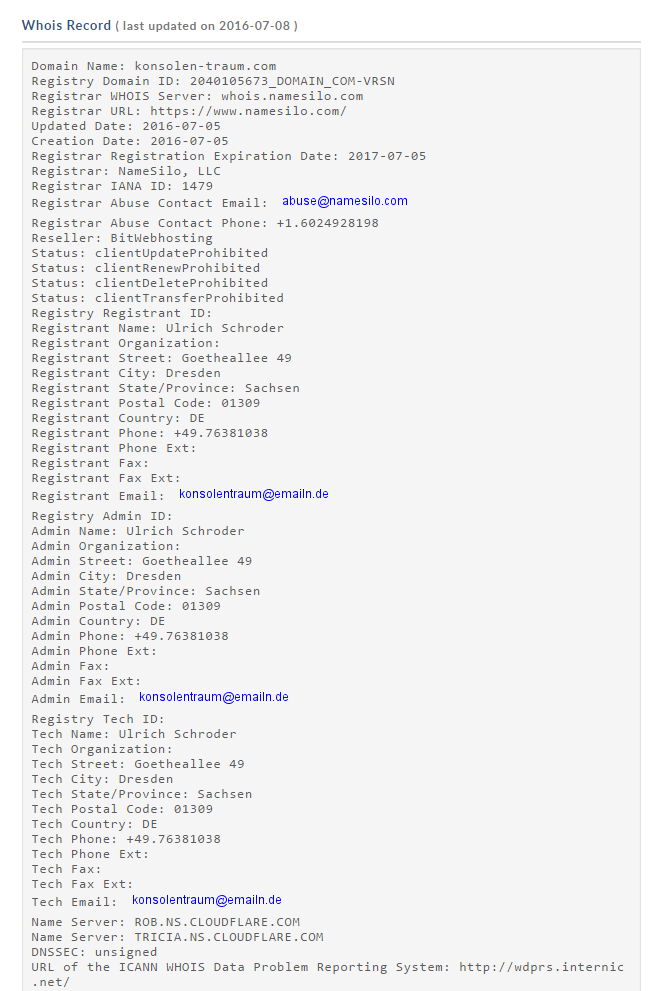
Task: Click the last updated on 2016-07-08 text
Action: coord(206,26)
